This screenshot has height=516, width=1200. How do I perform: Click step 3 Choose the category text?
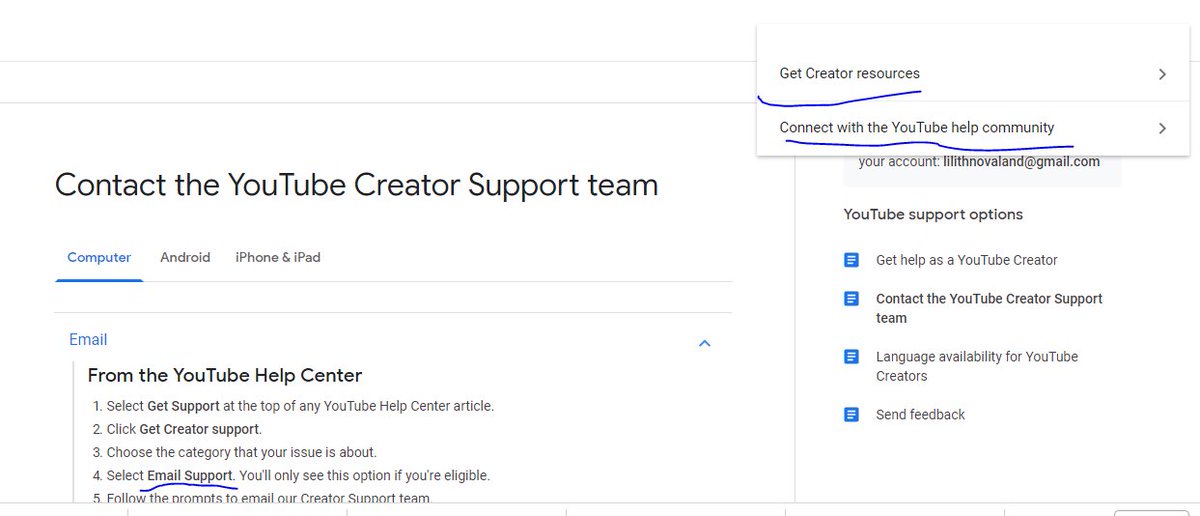[241, 452]
